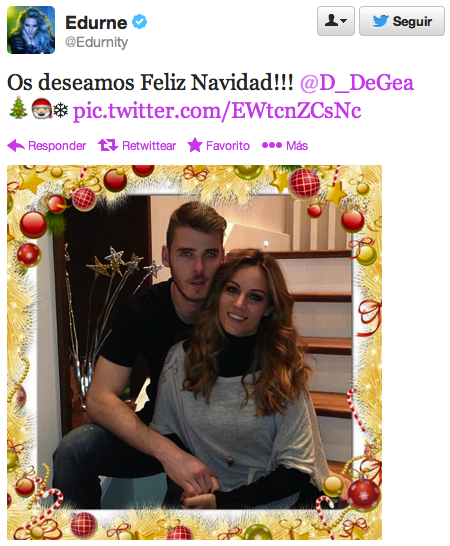Click the Santa Claus emoji in tweet
This screenshot has width=450, height=546.
point(41,109)
